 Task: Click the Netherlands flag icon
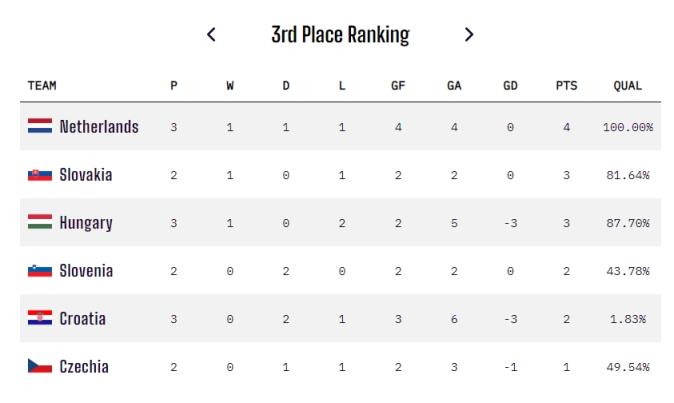pos(40,126)
